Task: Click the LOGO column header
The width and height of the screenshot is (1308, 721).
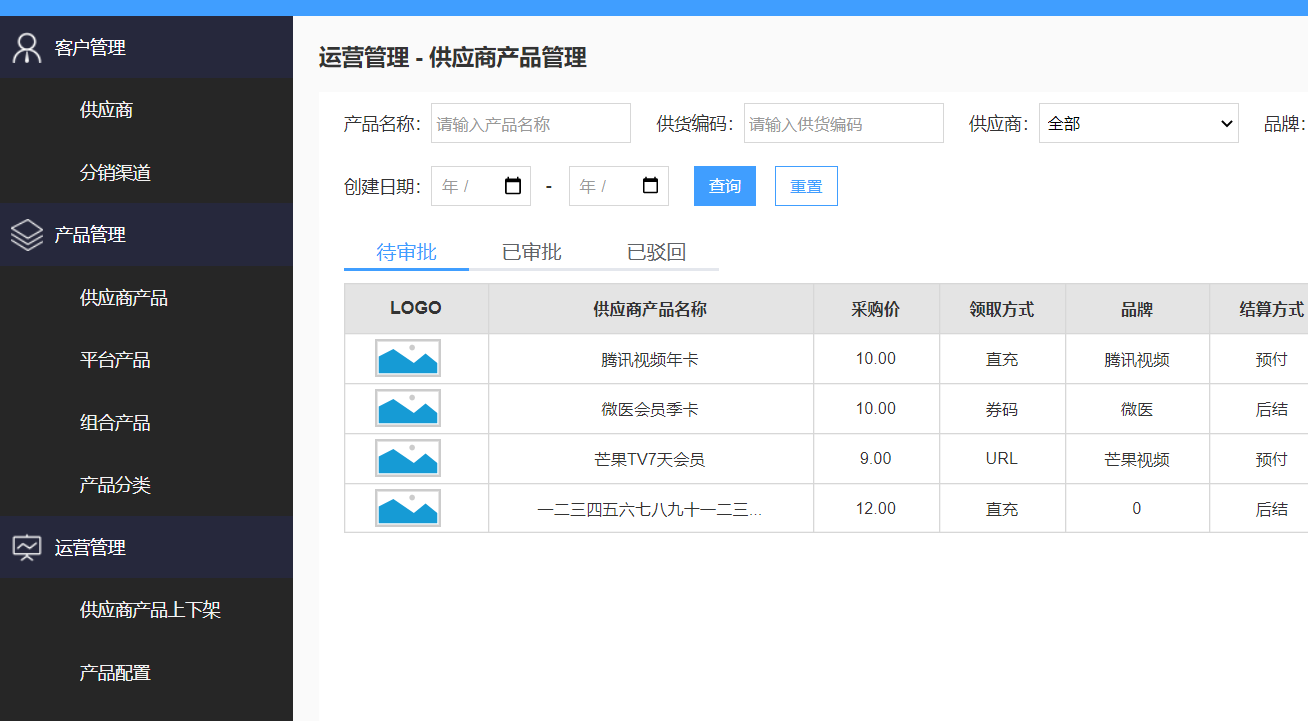Action: 416,308
